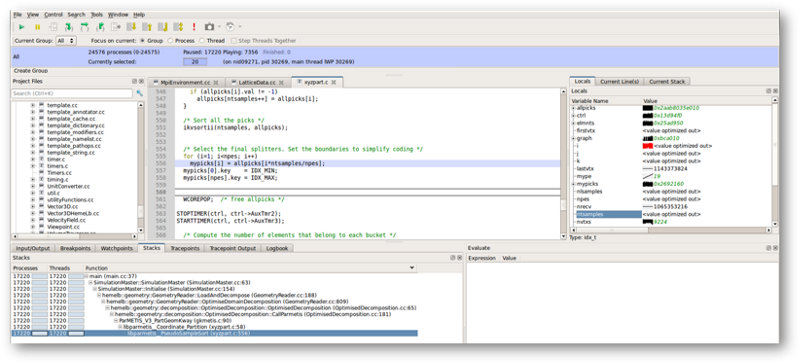Close the Locals panel

[774, 91]
